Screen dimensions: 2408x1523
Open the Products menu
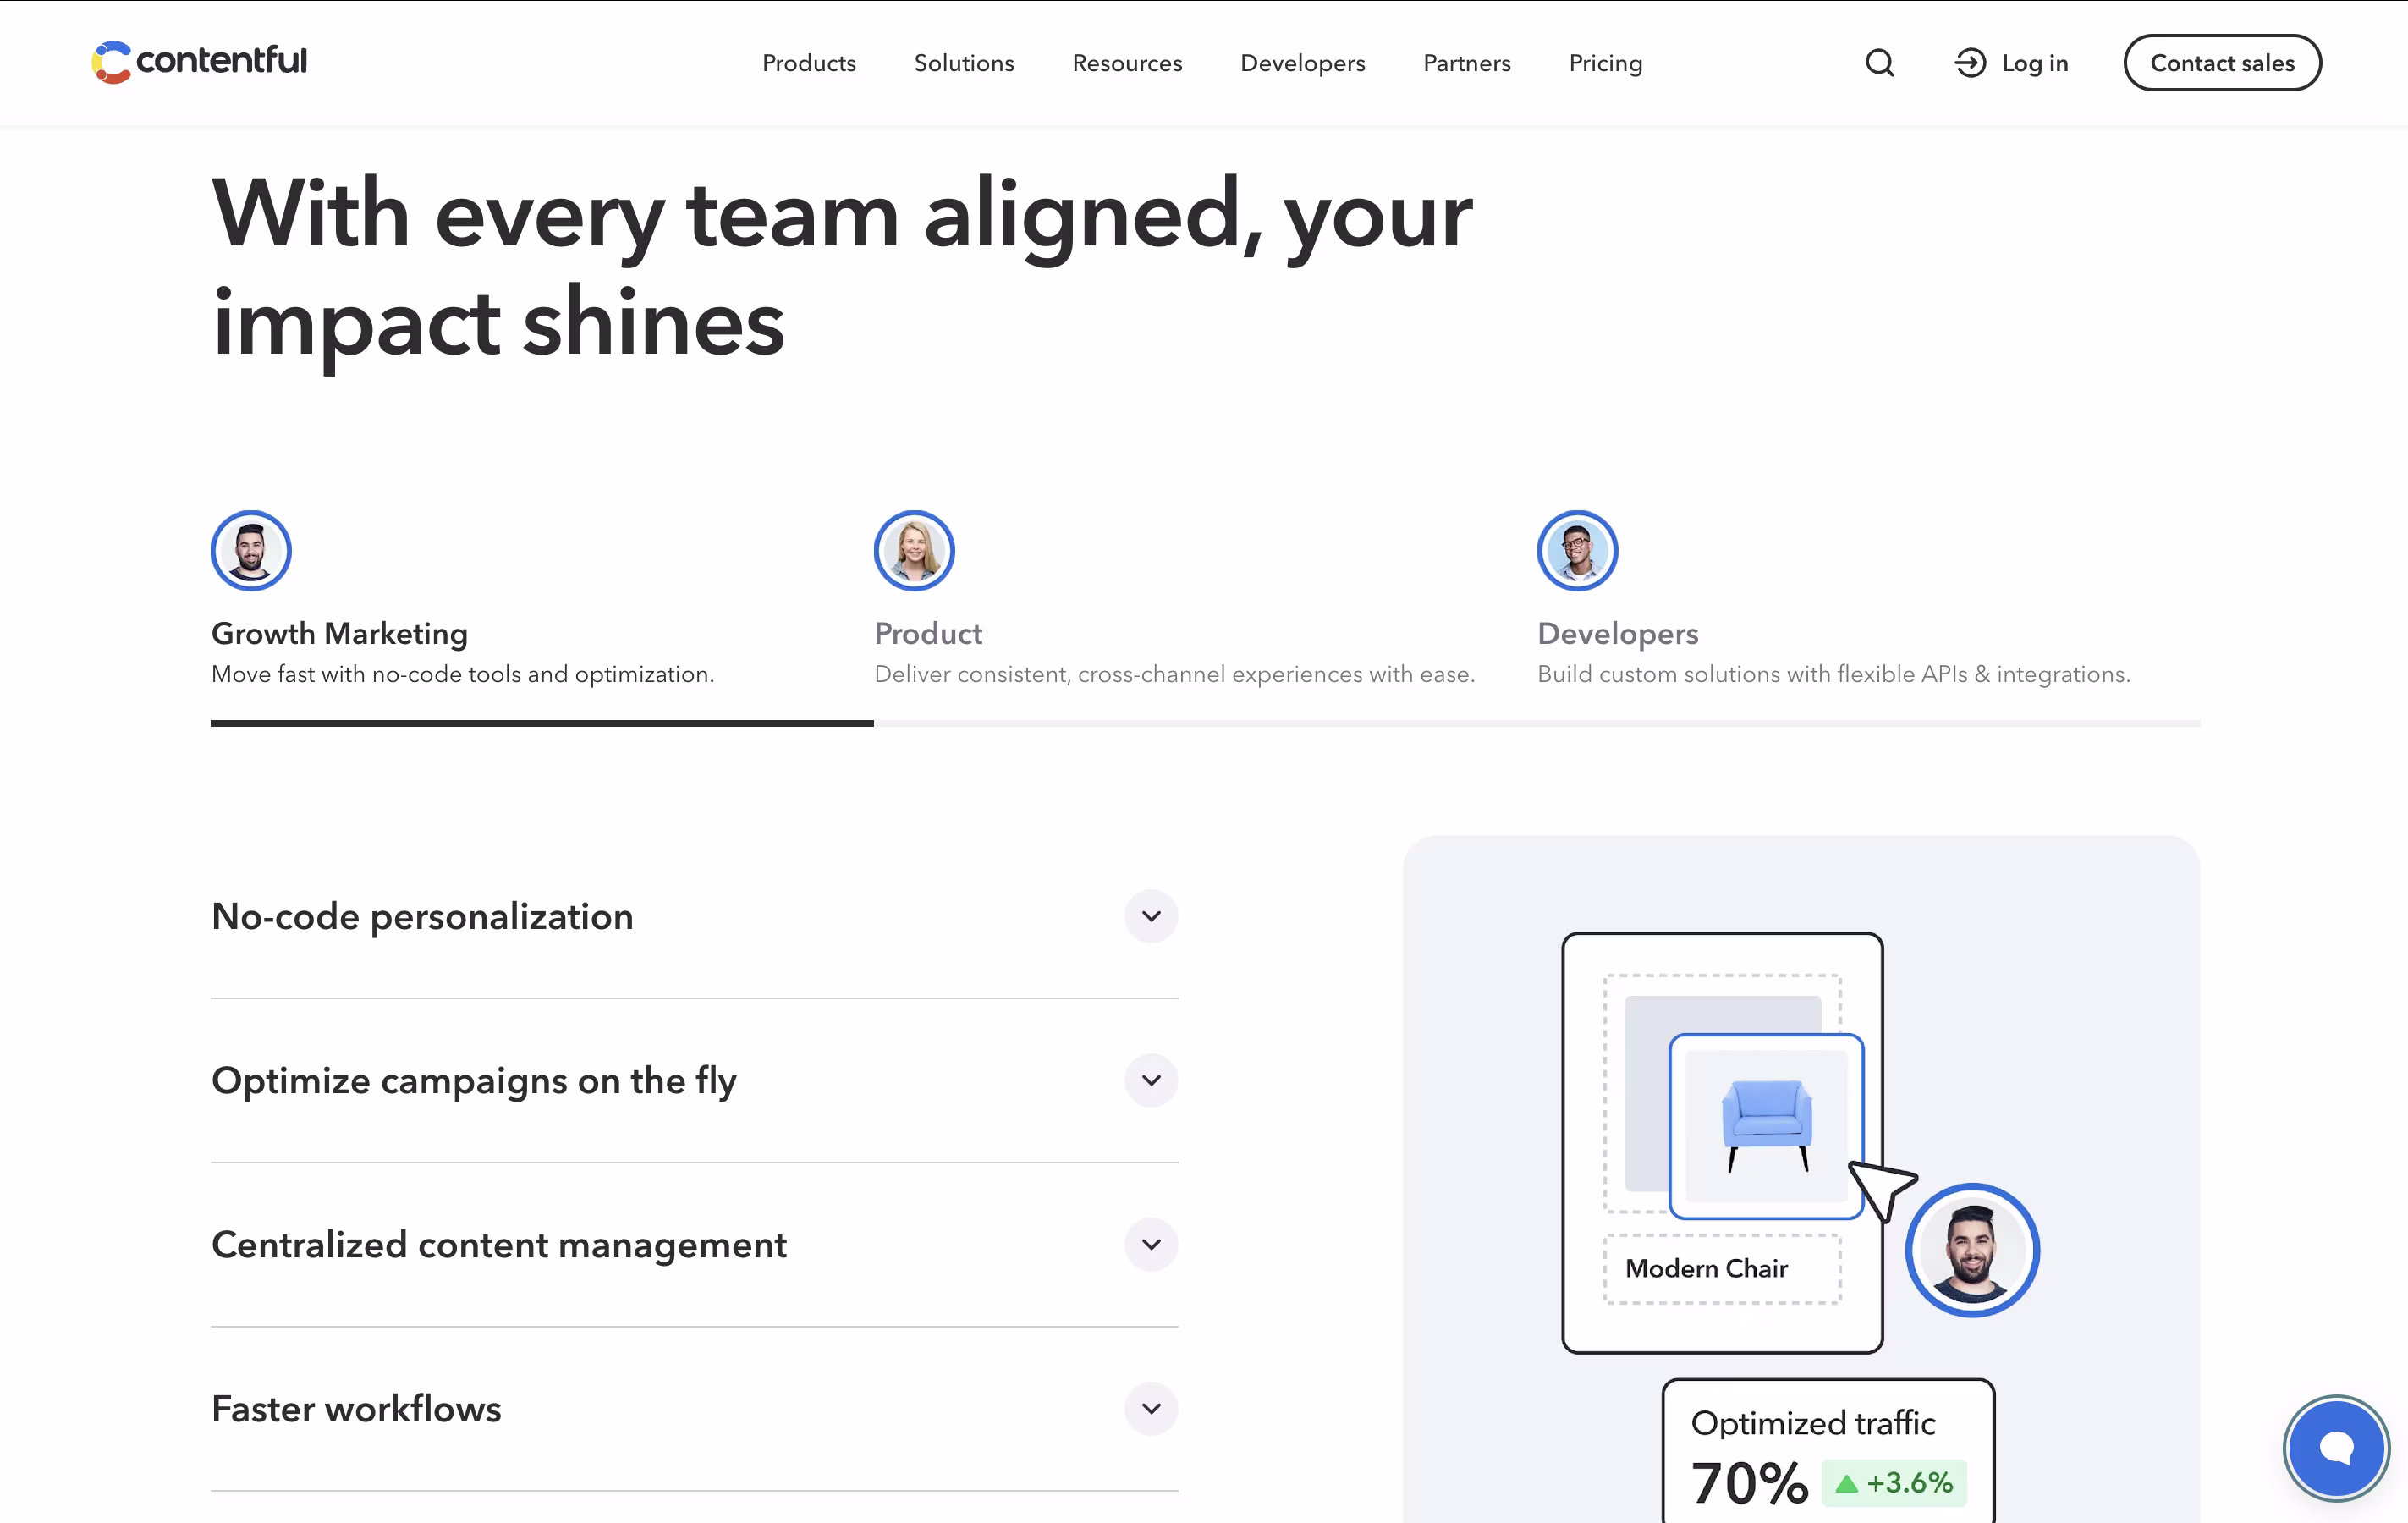pos(809,63)
